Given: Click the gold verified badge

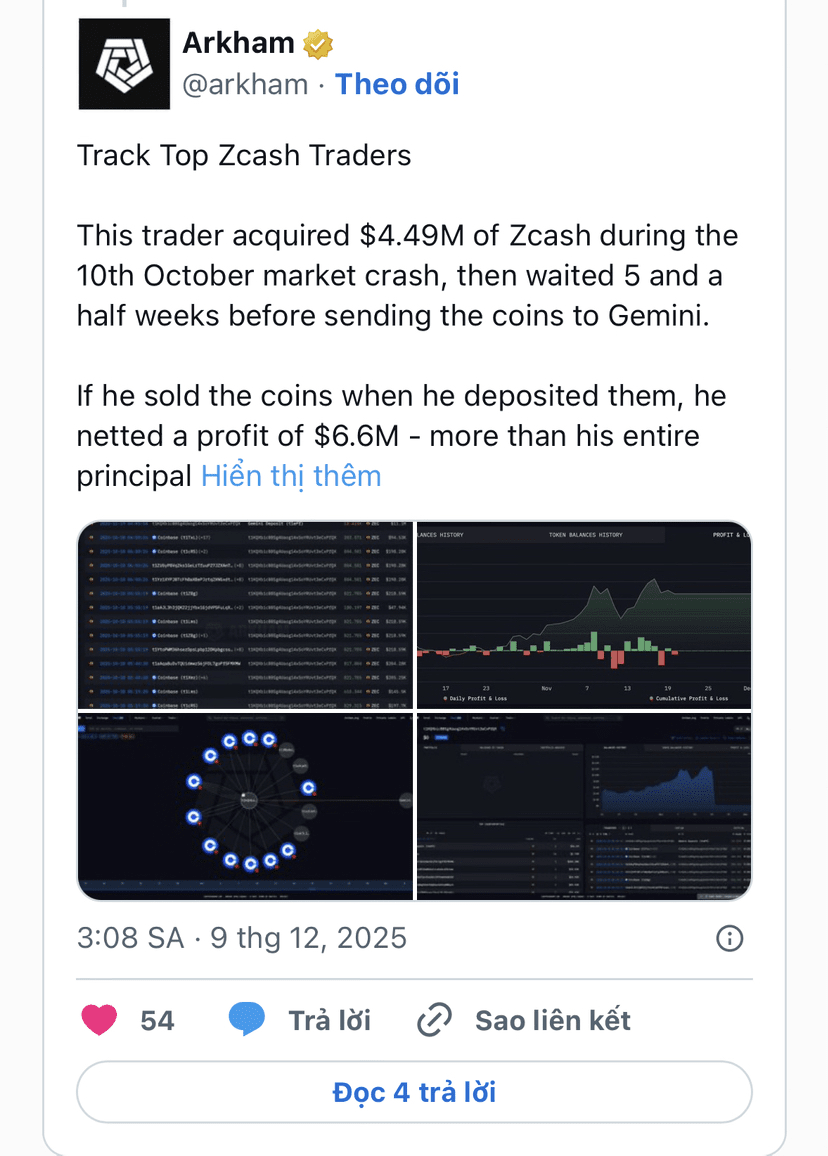Looking at the screenshot, I should 318,44.
